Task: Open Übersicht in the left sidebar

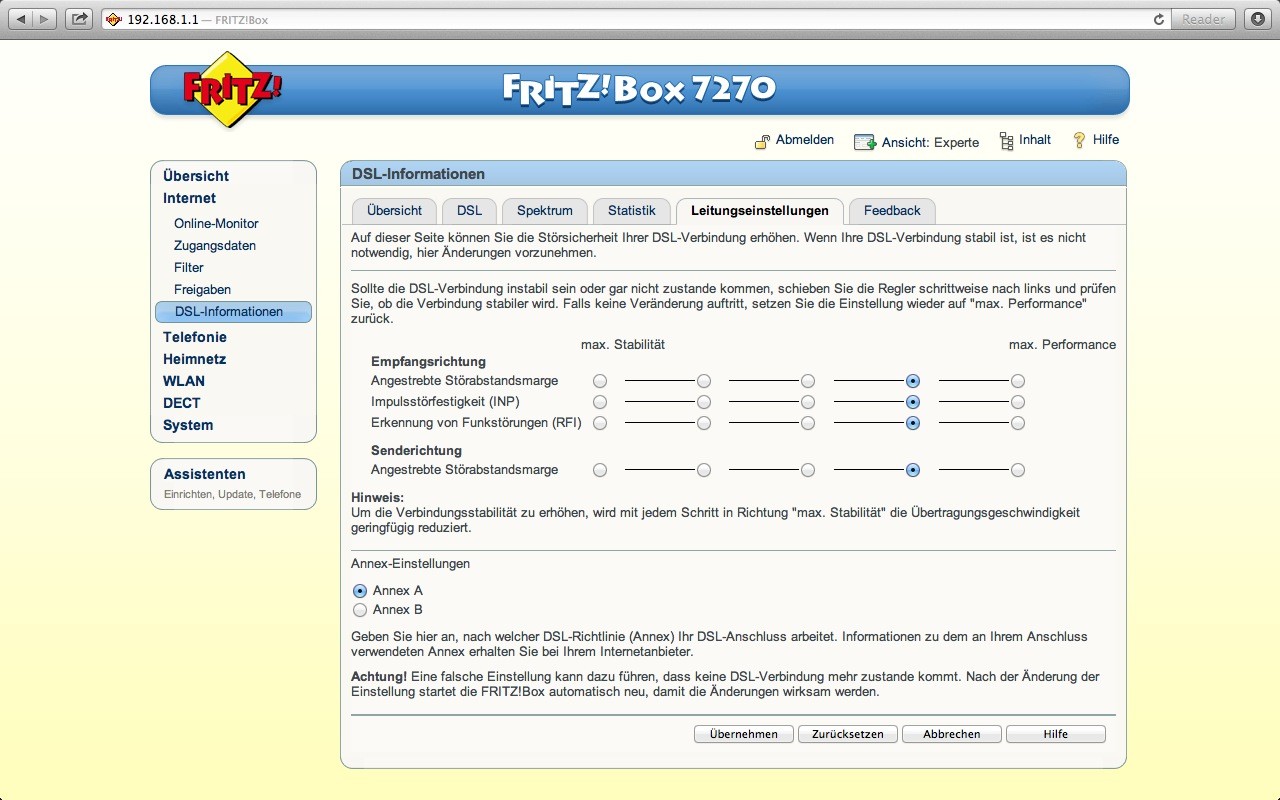Action: (x=196, y=176)
